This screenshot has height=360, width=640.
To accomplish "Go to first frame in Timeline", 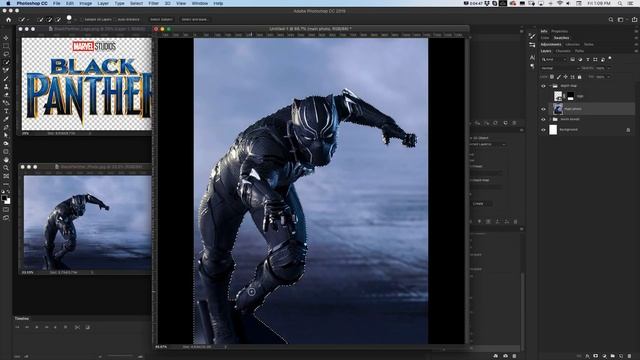I will click(x=17, y=327).
